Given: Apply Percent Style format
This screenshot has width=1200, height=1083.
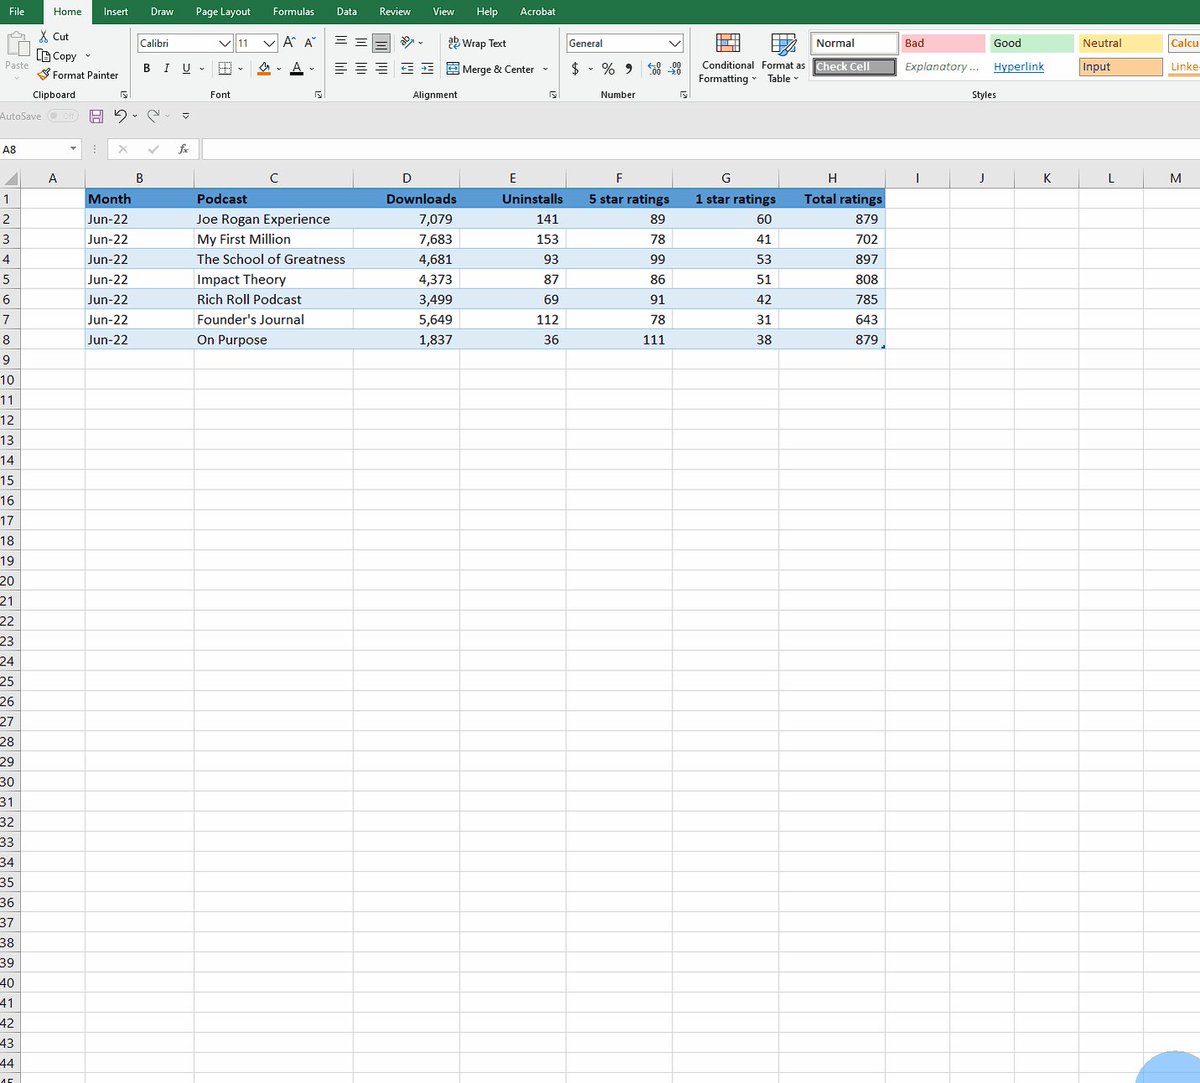Looking at the screenshot, I should pyautogui.click(x=607, y=69).
